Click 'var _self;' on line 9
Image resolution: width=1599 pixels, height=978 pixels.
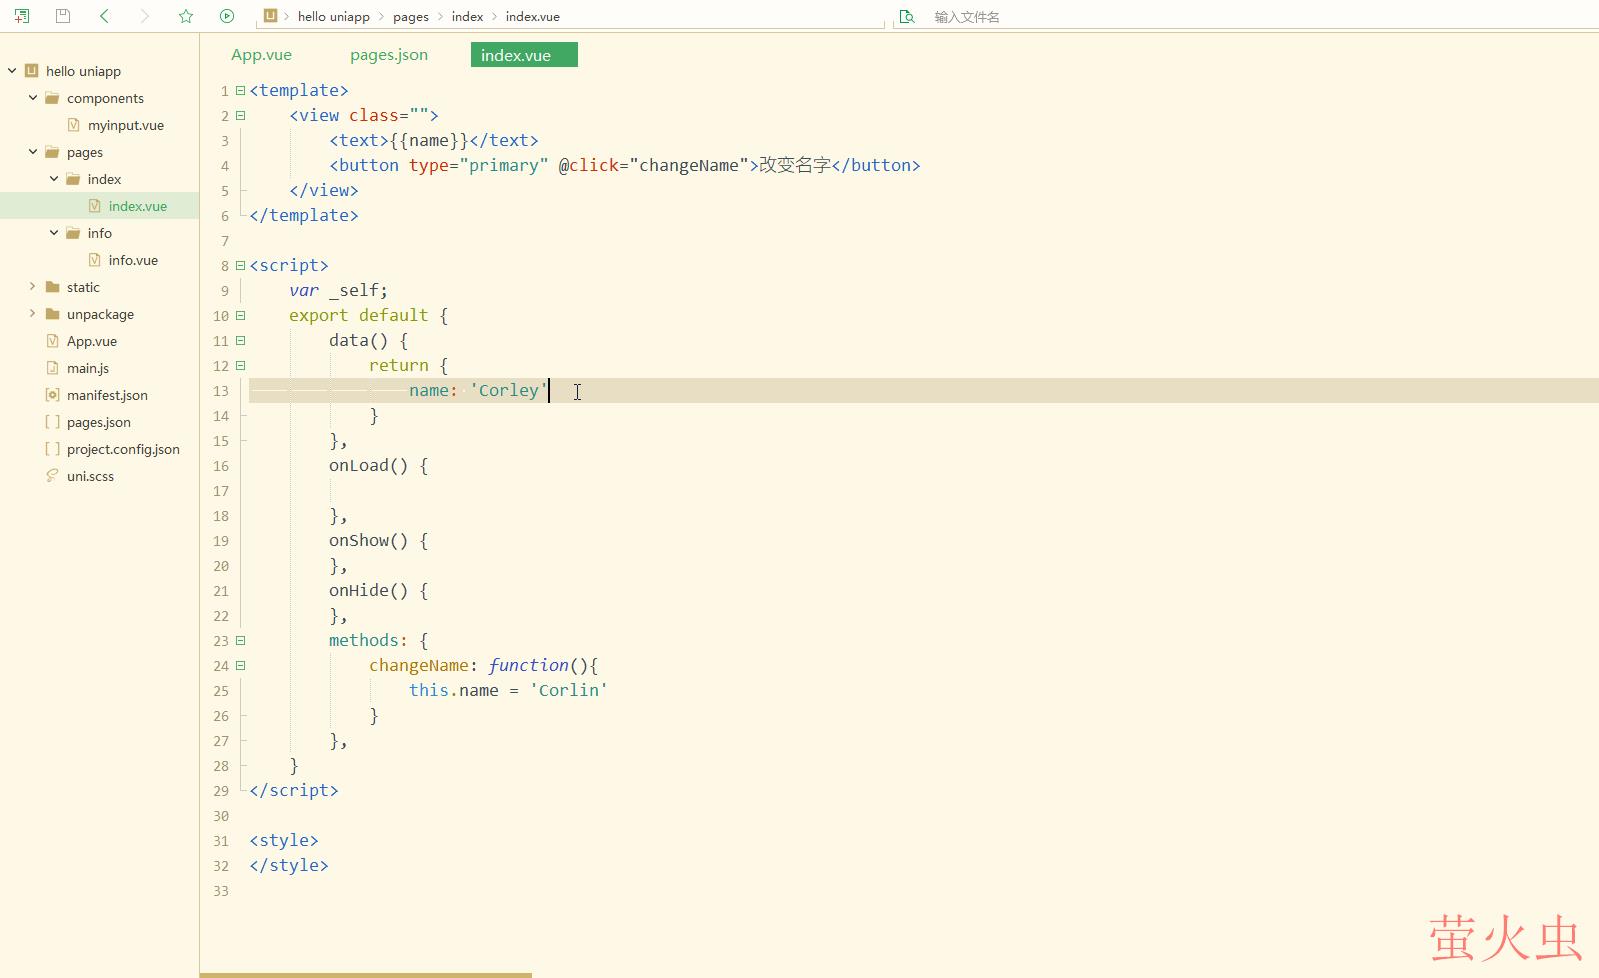click(x=338, y=290)
